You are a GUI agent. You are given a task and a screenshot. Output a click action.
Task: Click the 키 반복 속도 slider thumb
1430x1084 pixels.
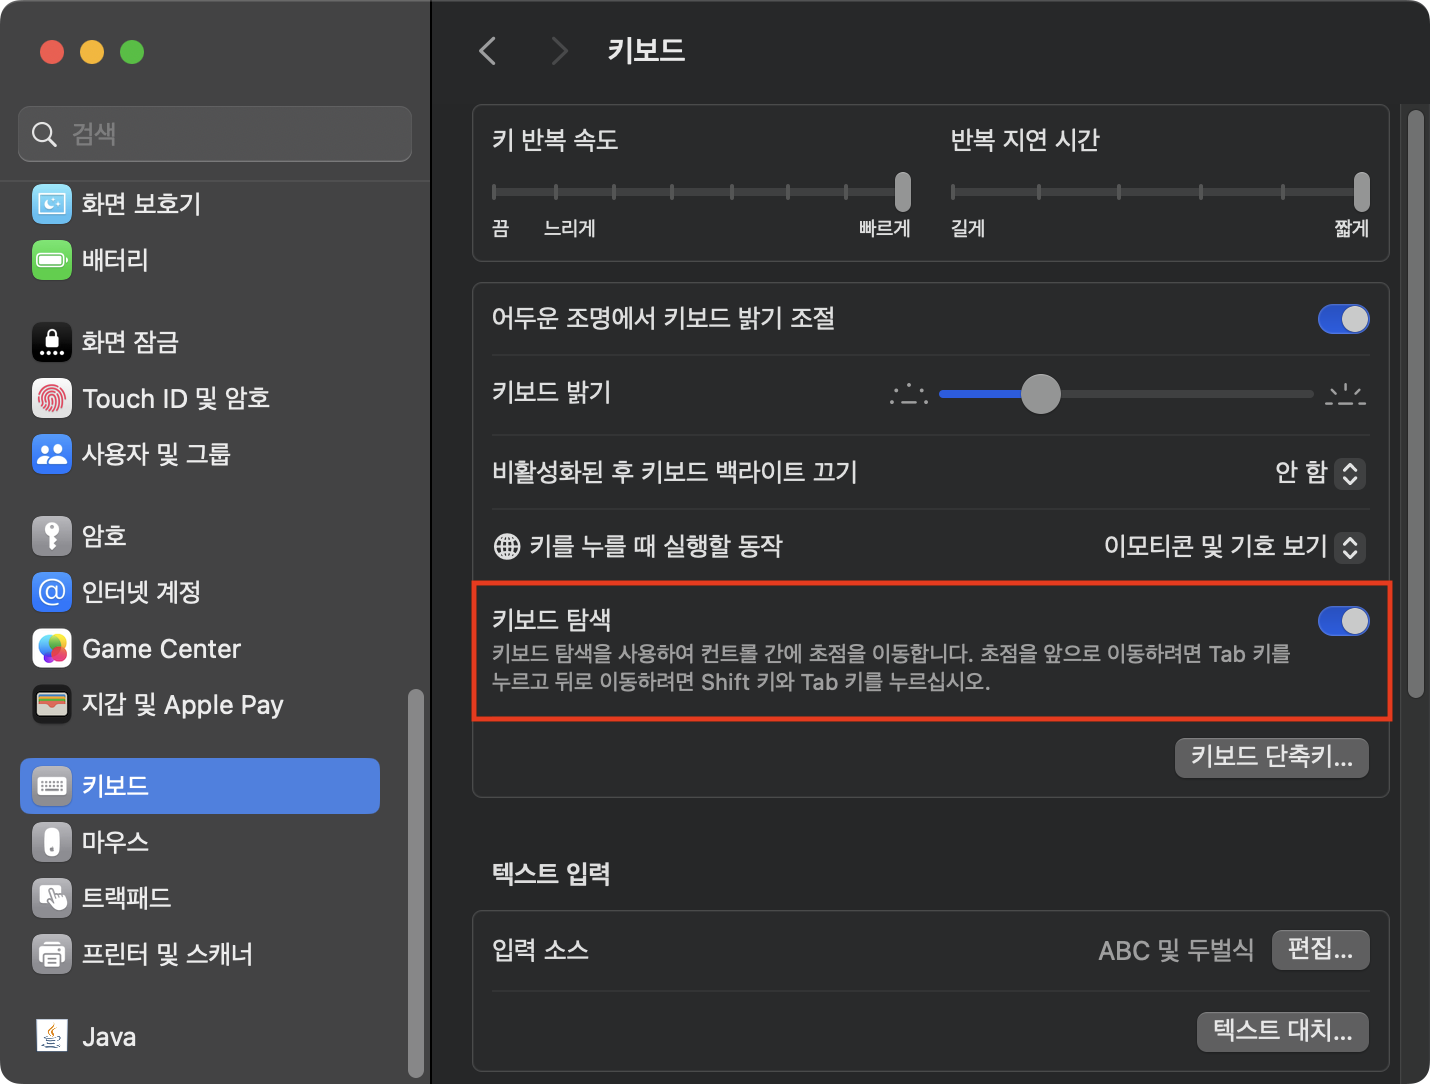[x=903, y=192]
